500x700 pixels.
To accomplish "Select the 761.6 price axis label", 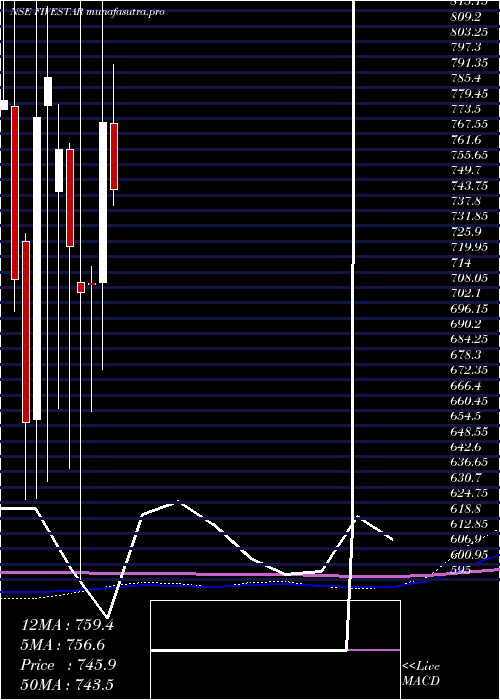I will click(466, 140).
